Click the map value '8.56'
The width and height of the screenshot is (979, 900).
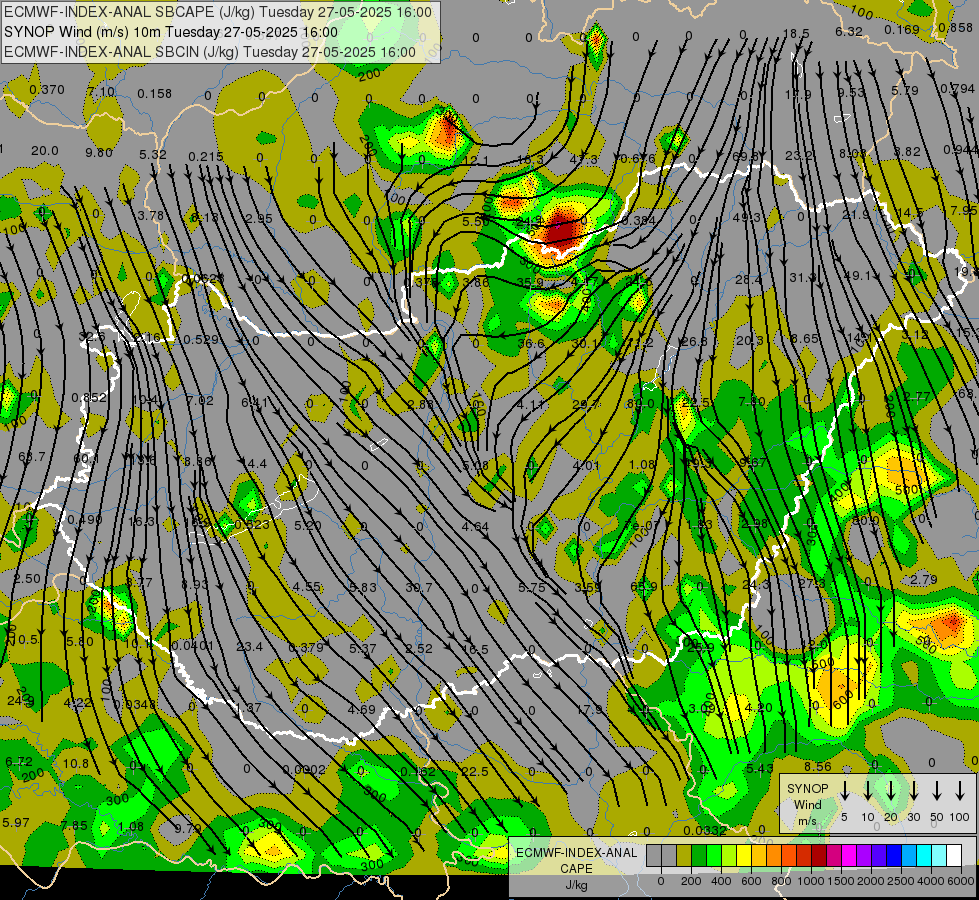click(x=818, y=766)
